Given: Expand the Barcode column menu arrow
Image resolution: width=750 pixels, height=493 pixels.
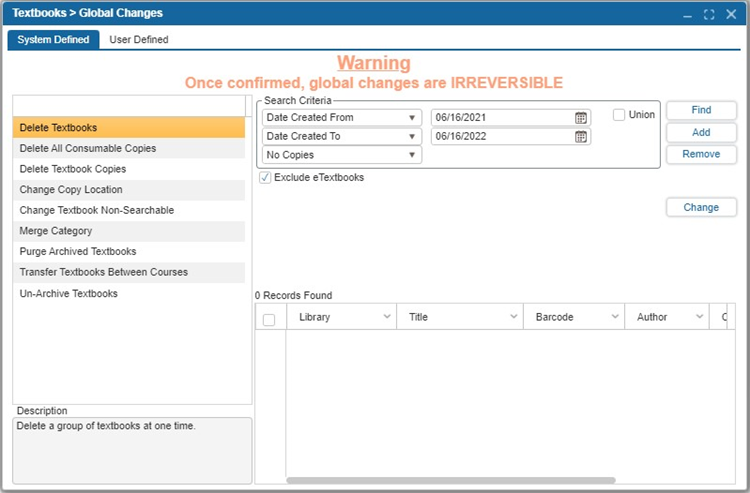Looking at the screenshot, I should (615, 317).
